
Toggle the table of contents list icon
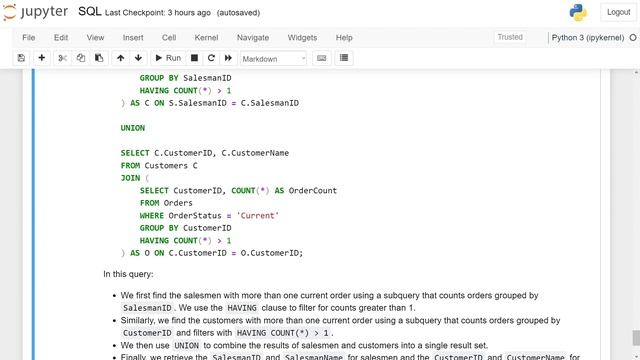[x=344, y=58]
